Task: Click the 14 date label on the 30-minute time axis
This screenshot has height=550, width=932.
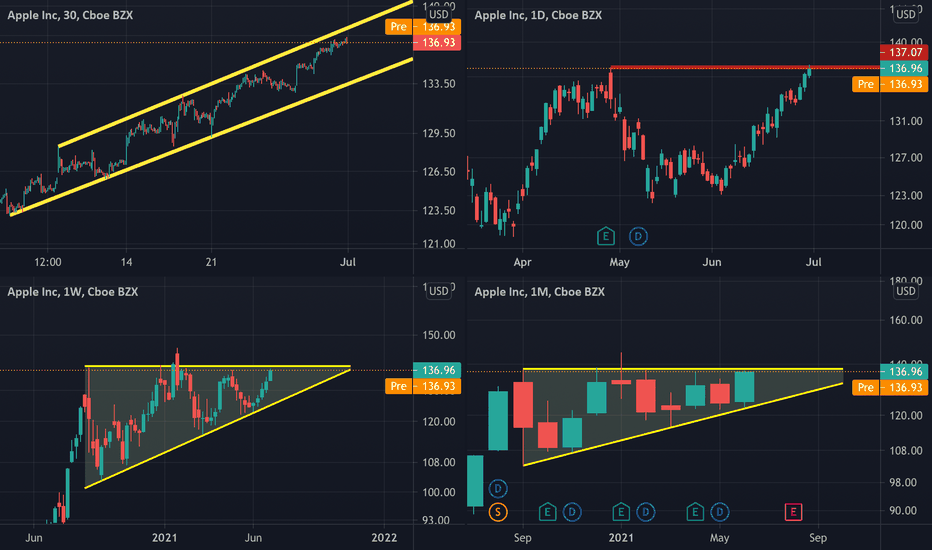Action: pyautogui.click(x=126, y=262)
